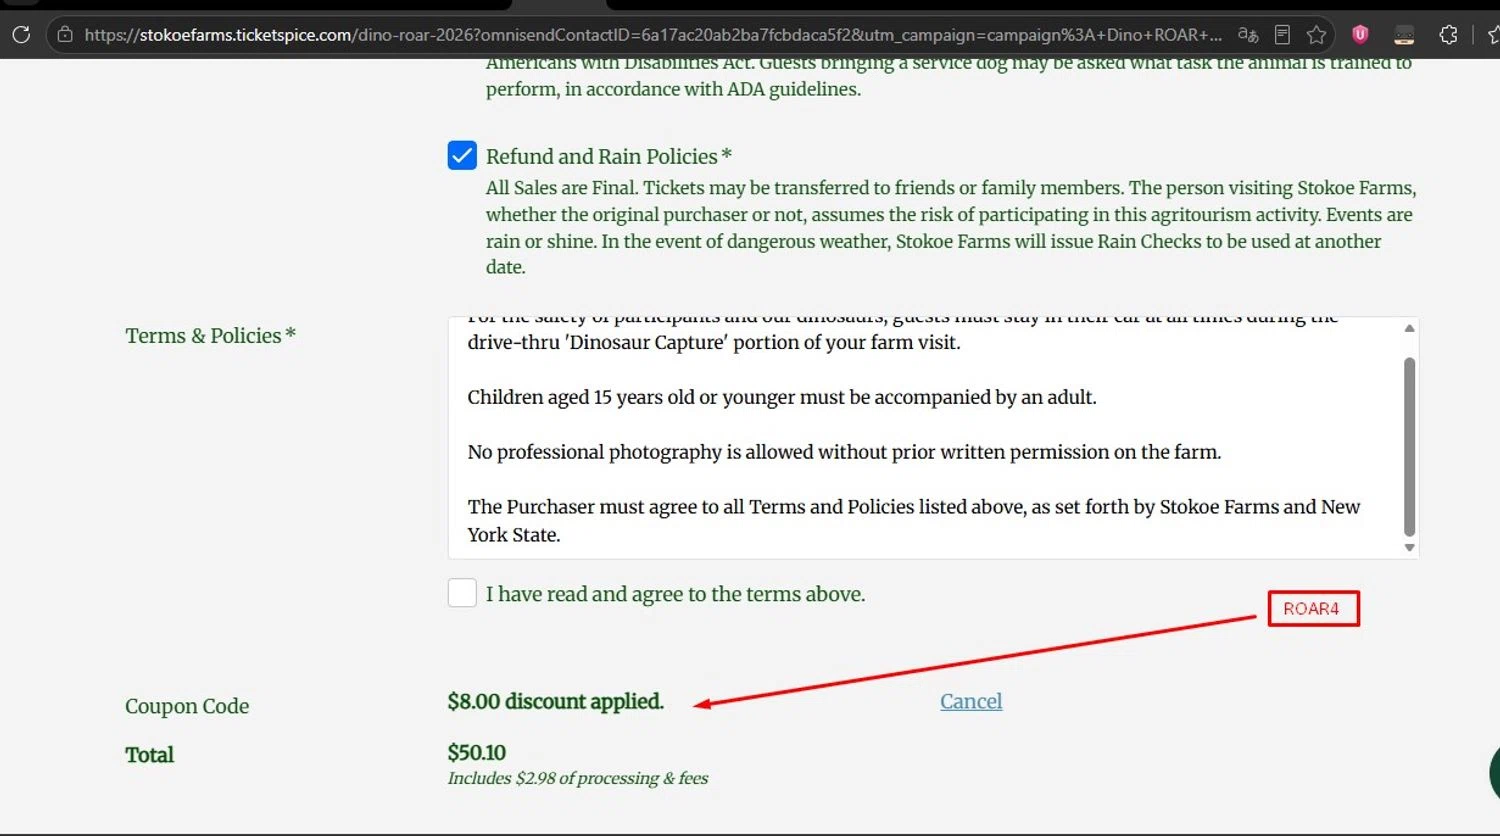
Task: Click the Cancel coupon link
Action: point(971,701)
